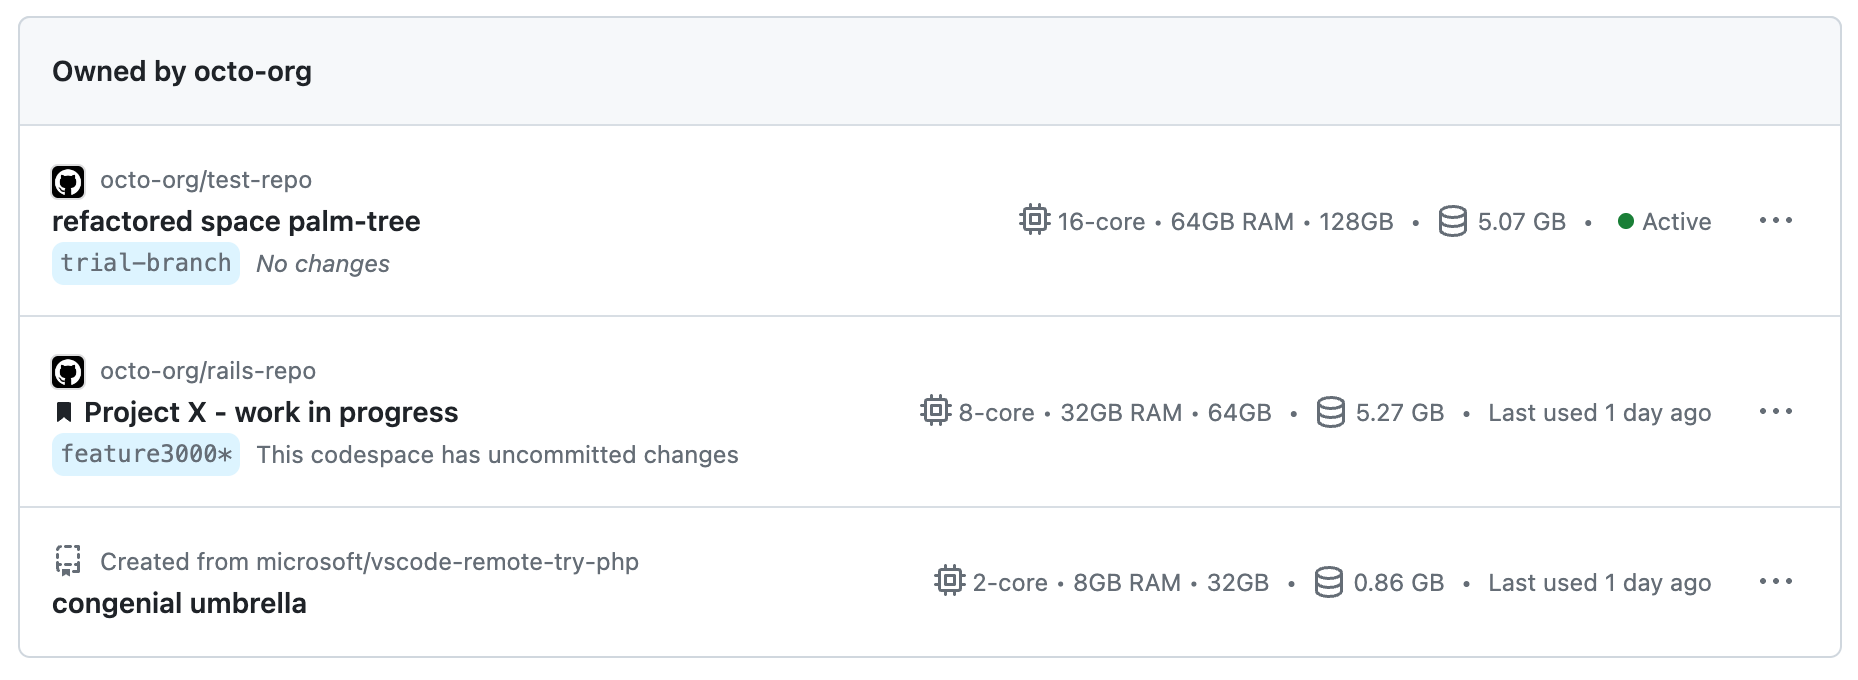Open the microsoft/vscode-remote-try-php link
This screenshot has width=1858, height=680.
coord(370,562)
